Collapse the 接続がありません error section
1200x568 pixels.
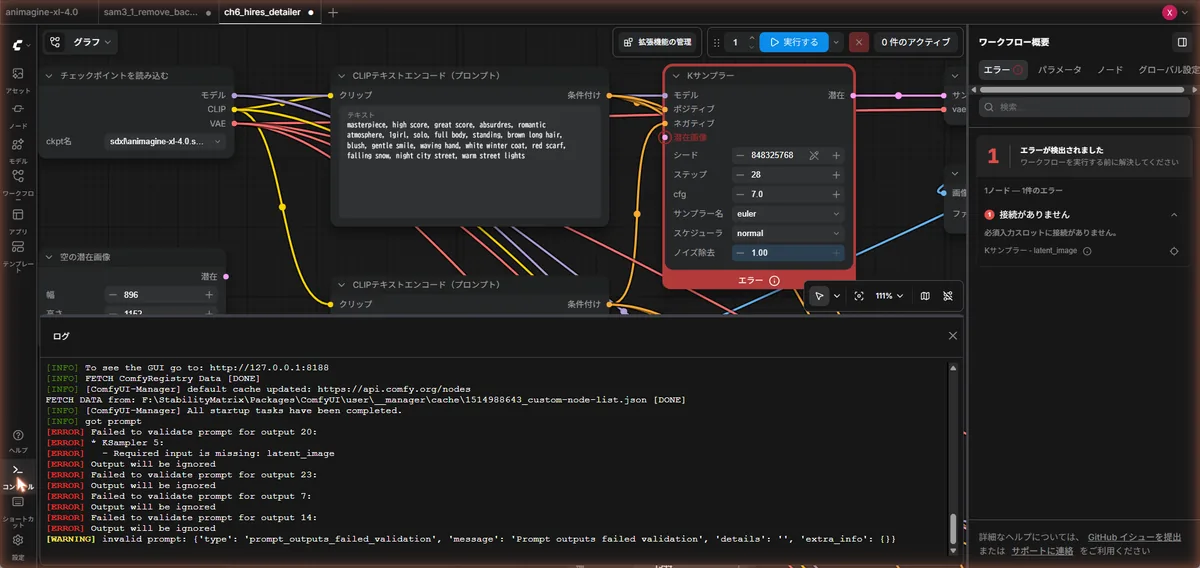click(x=1175, y=214)
